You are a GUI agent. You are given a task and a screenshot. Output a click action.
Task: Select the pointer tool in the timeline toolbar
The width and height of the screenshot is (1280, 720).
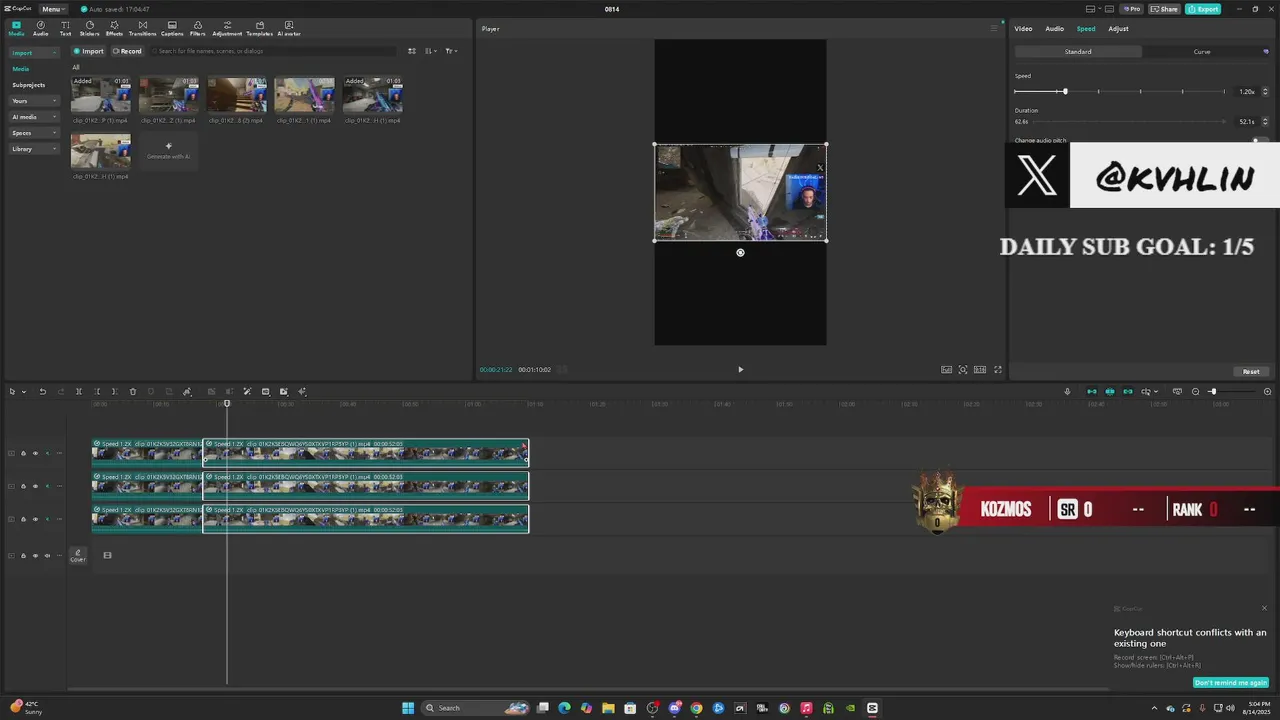click(x=12, y=392)
